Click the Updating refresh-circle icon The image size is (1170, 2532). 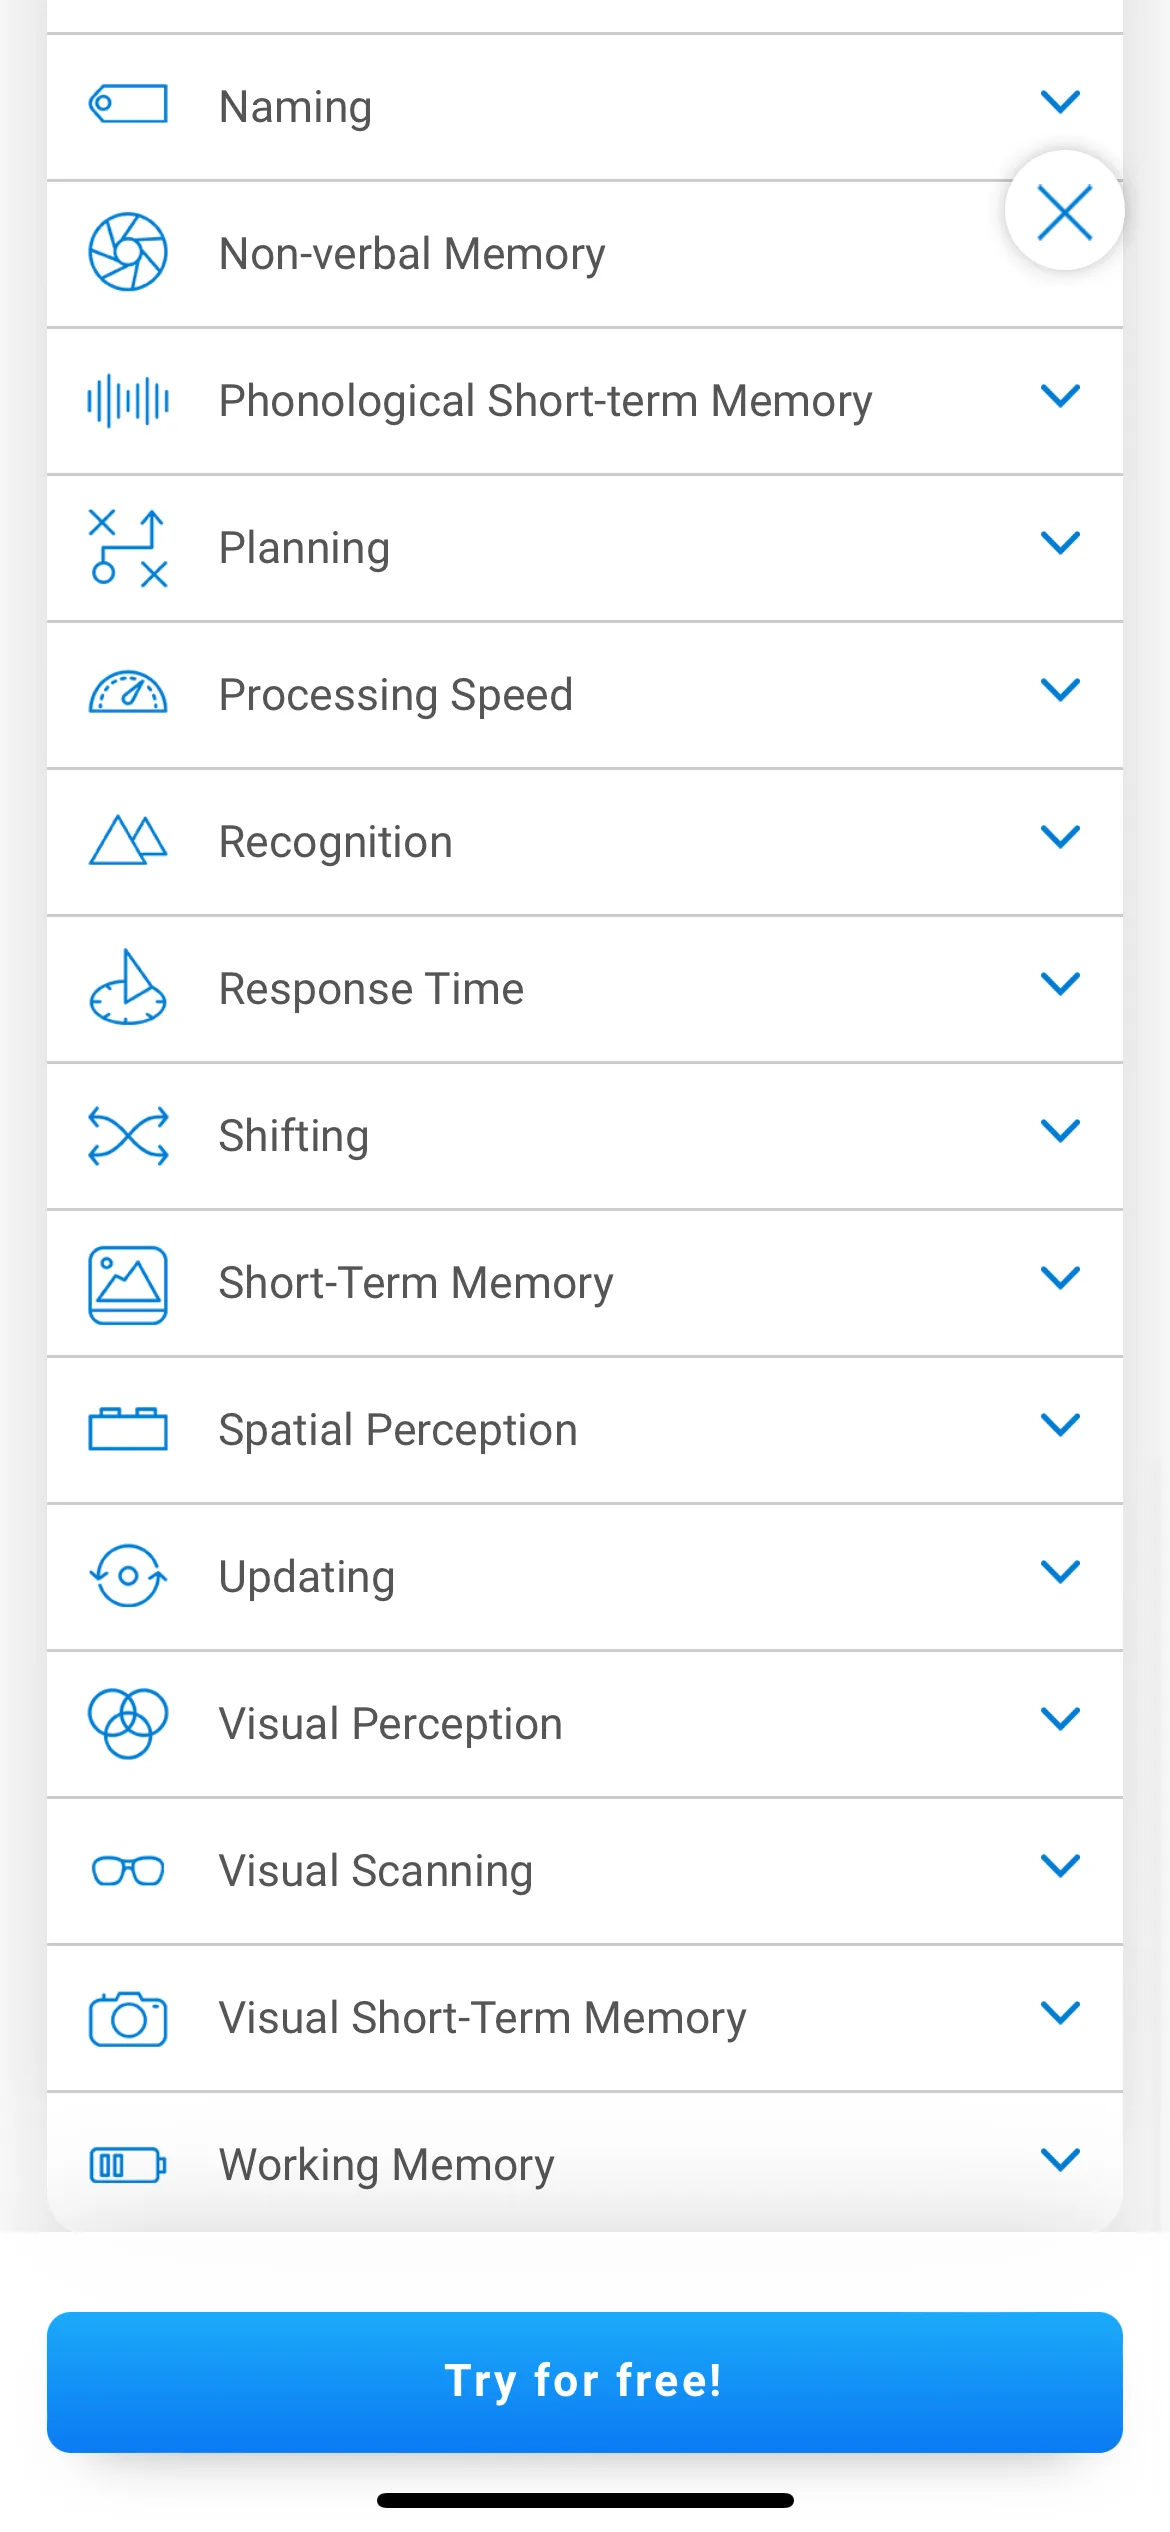pos(128,1576)
